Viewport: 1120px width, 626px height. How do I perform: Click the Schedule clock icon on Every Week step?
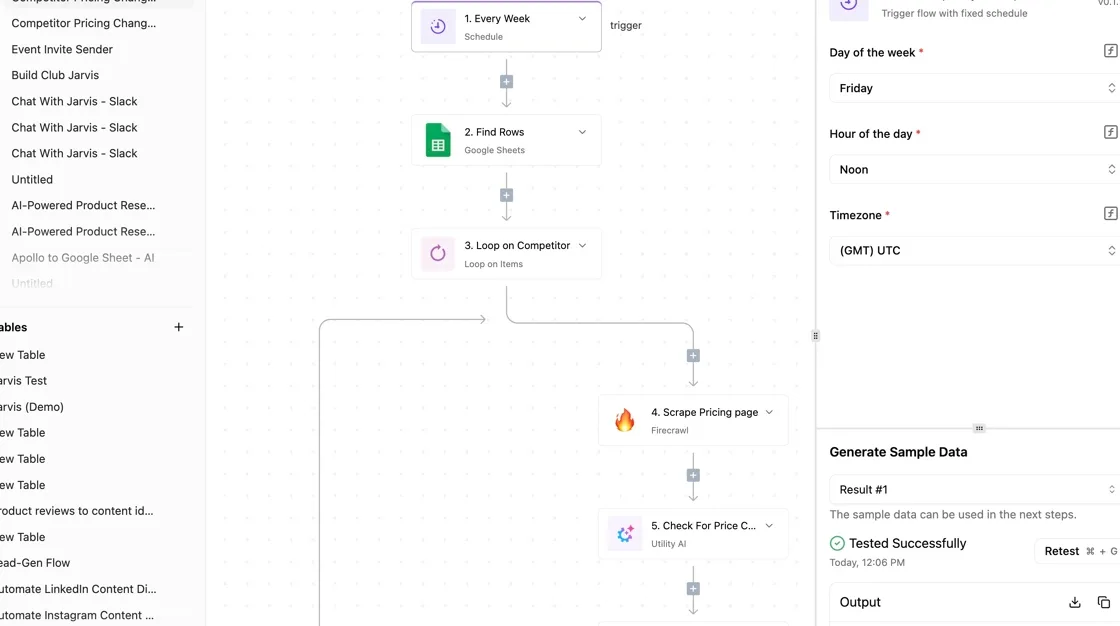click(438, 26)
